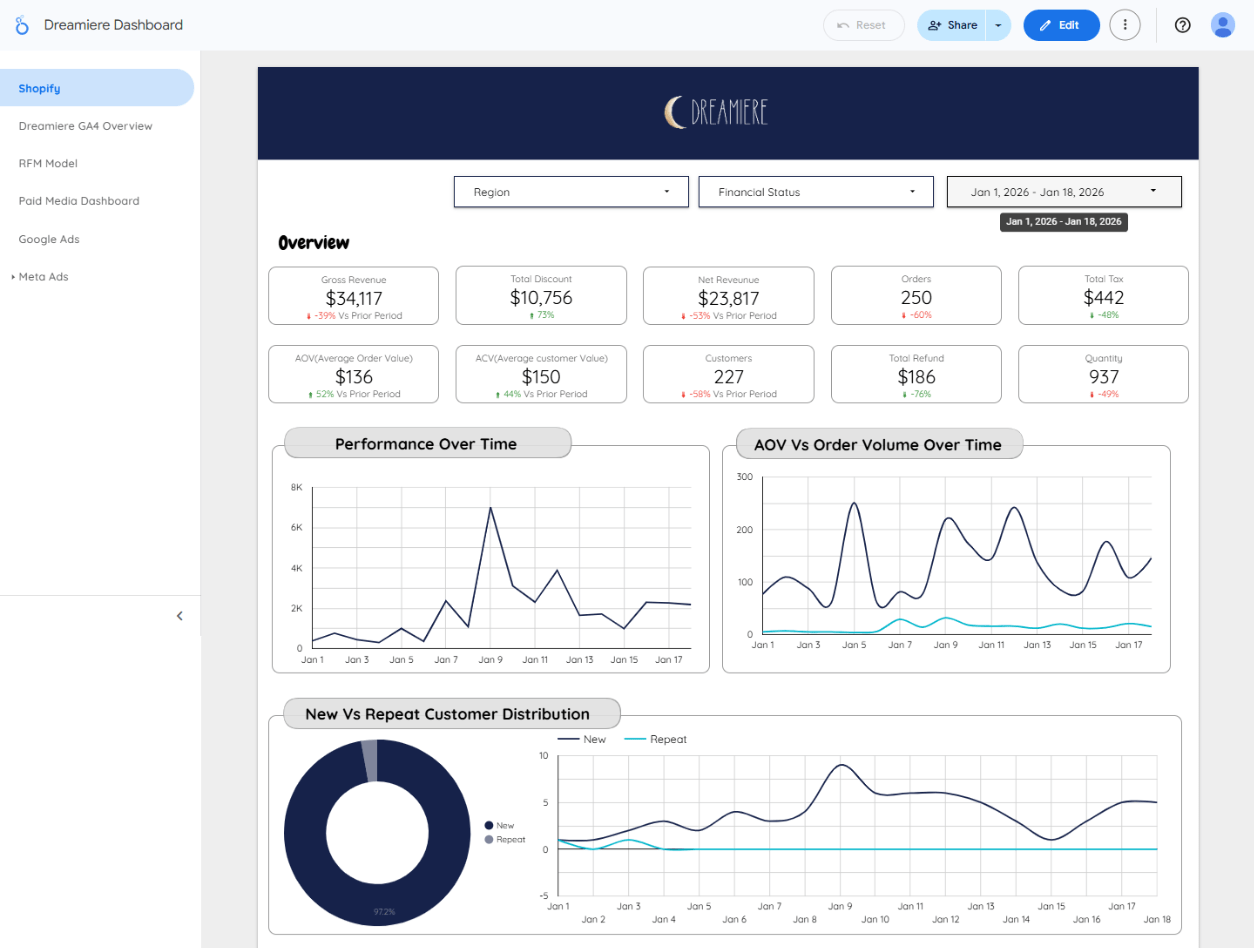Click the Customers 227 scorecard

coord(728,374)
